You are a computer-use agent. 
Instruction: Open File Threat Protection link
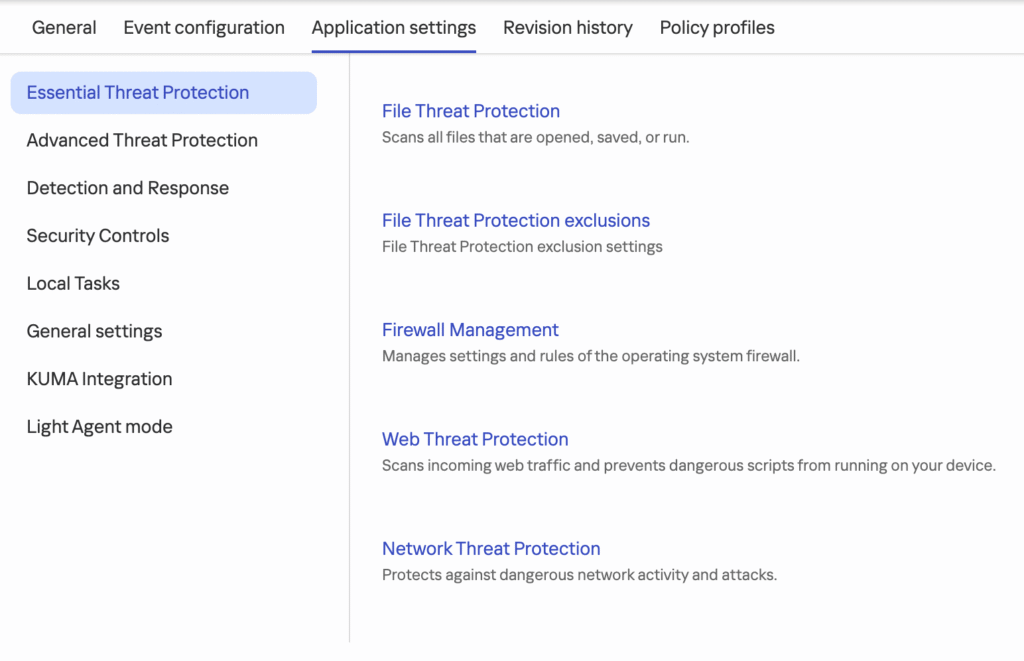tap(470, 111)
